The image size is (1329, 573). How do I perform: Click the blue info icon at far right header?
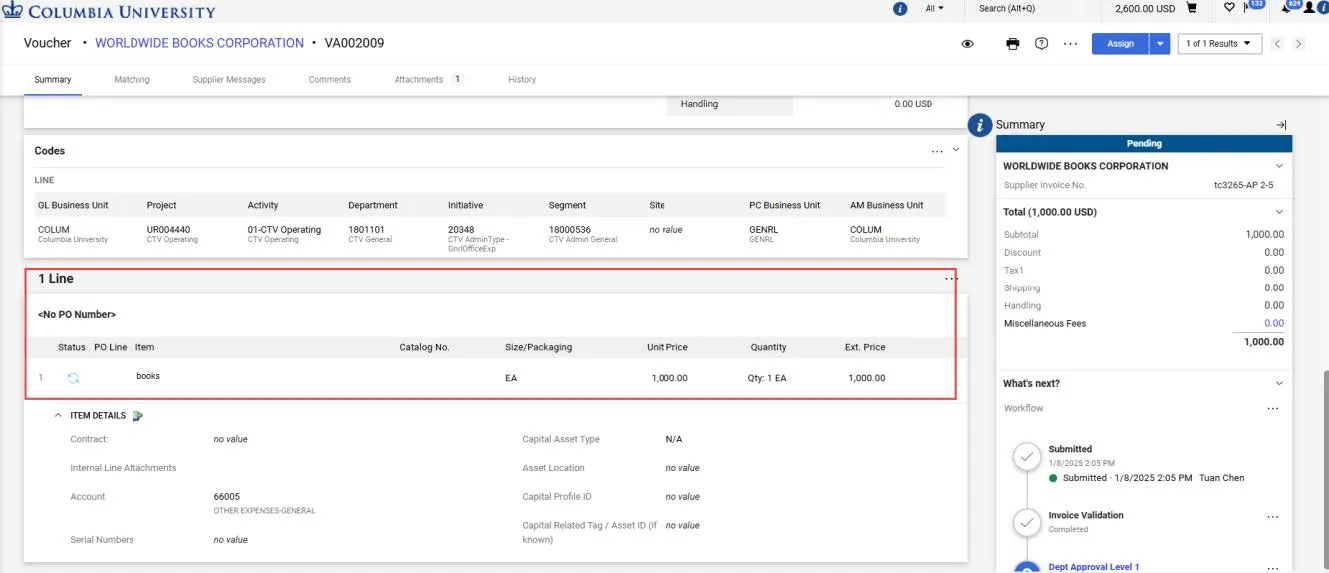coord(1322,8)
